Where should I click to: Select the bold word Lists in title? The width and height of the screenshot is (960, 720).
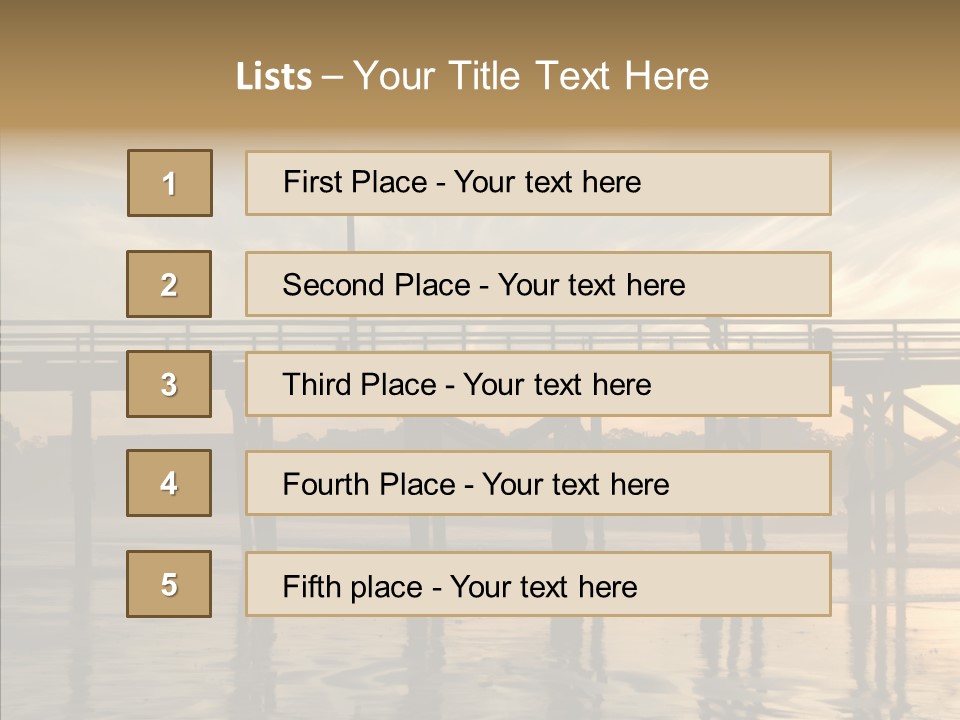274,76
